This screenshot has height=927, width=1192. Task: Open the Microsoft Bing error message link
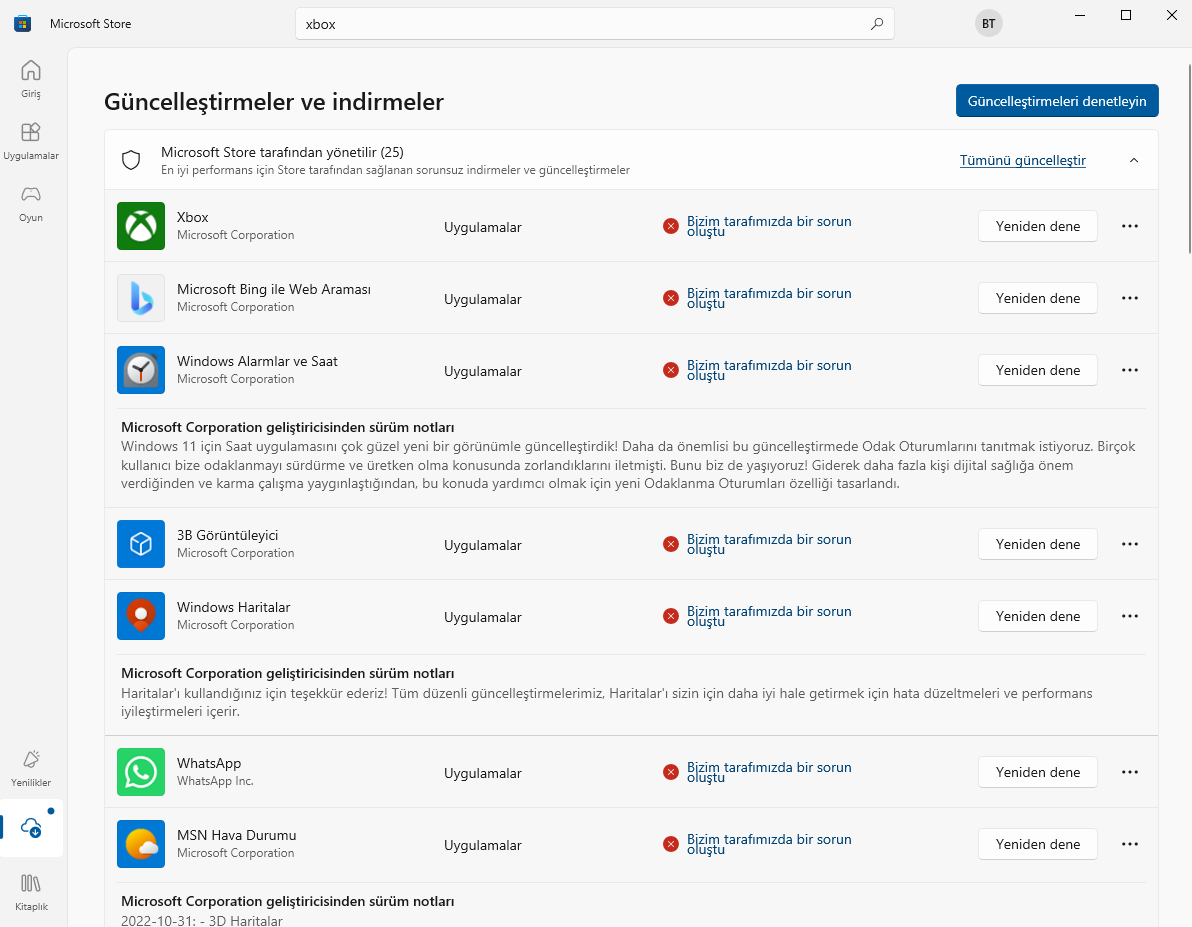[769, 298]
